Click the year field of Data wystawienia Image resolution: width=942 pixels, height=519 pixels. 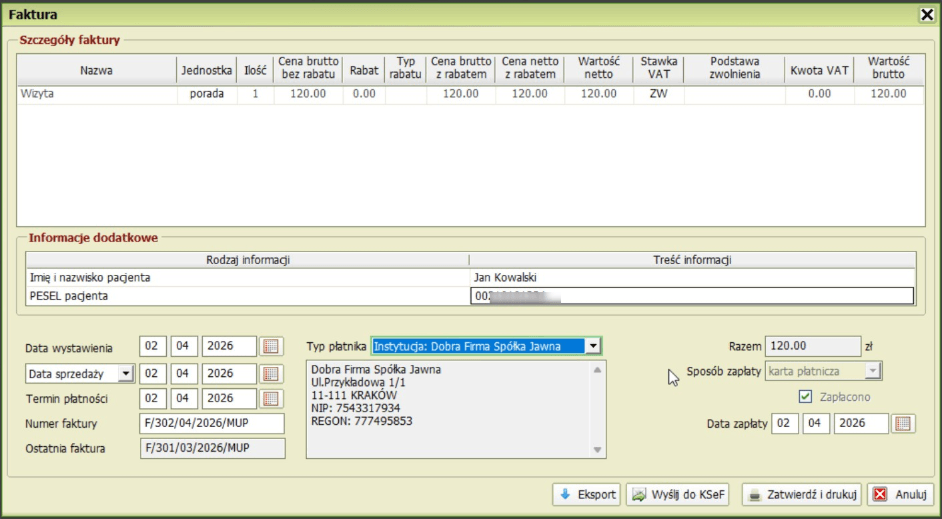pyautogui.click(x=229, y=347)
